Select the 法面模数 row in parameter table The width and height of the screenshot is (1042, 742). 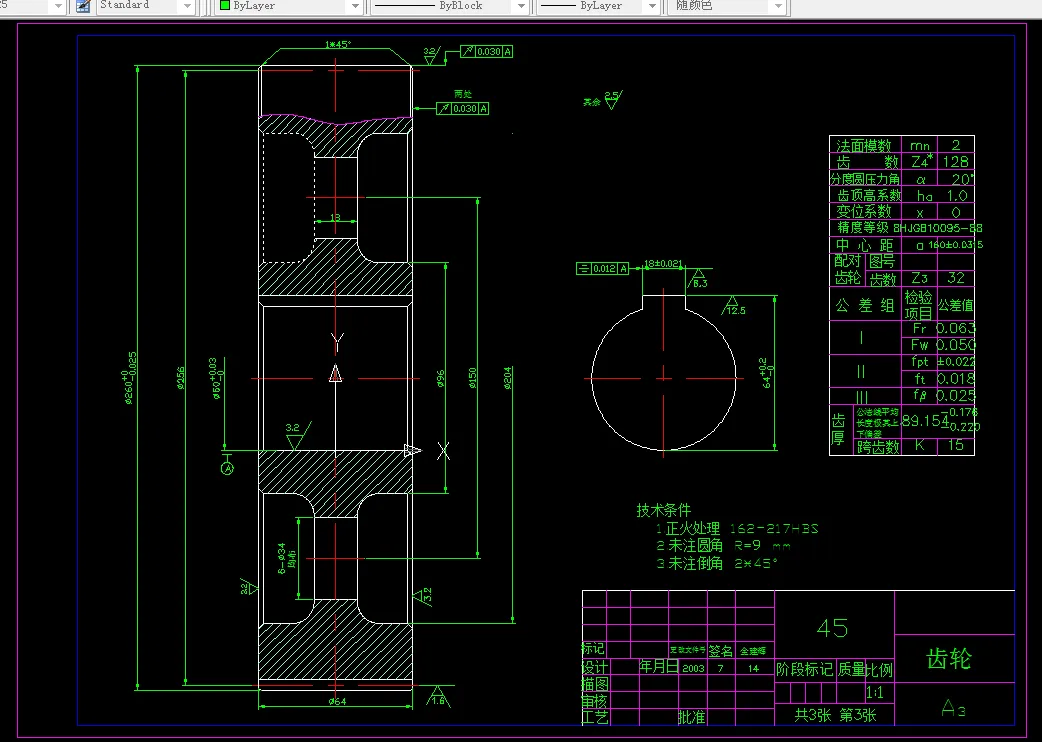pos(902,145)
